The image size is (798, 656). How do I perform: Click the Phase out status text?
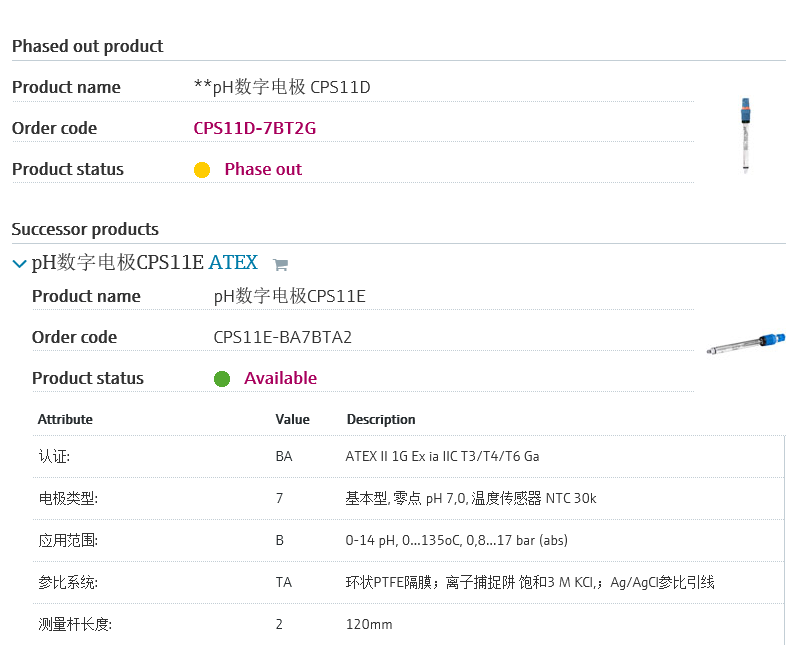[263, 169]
